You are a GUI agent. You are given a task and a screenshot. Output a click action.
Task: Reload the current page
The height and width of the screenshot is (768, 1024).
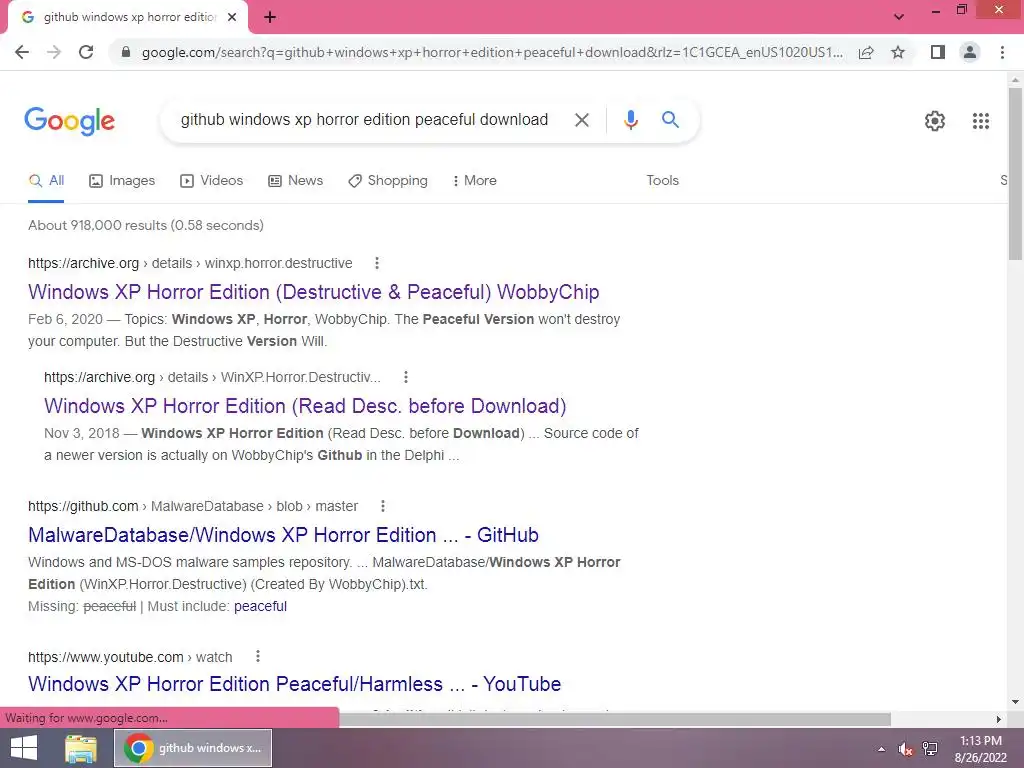point(86,52)
